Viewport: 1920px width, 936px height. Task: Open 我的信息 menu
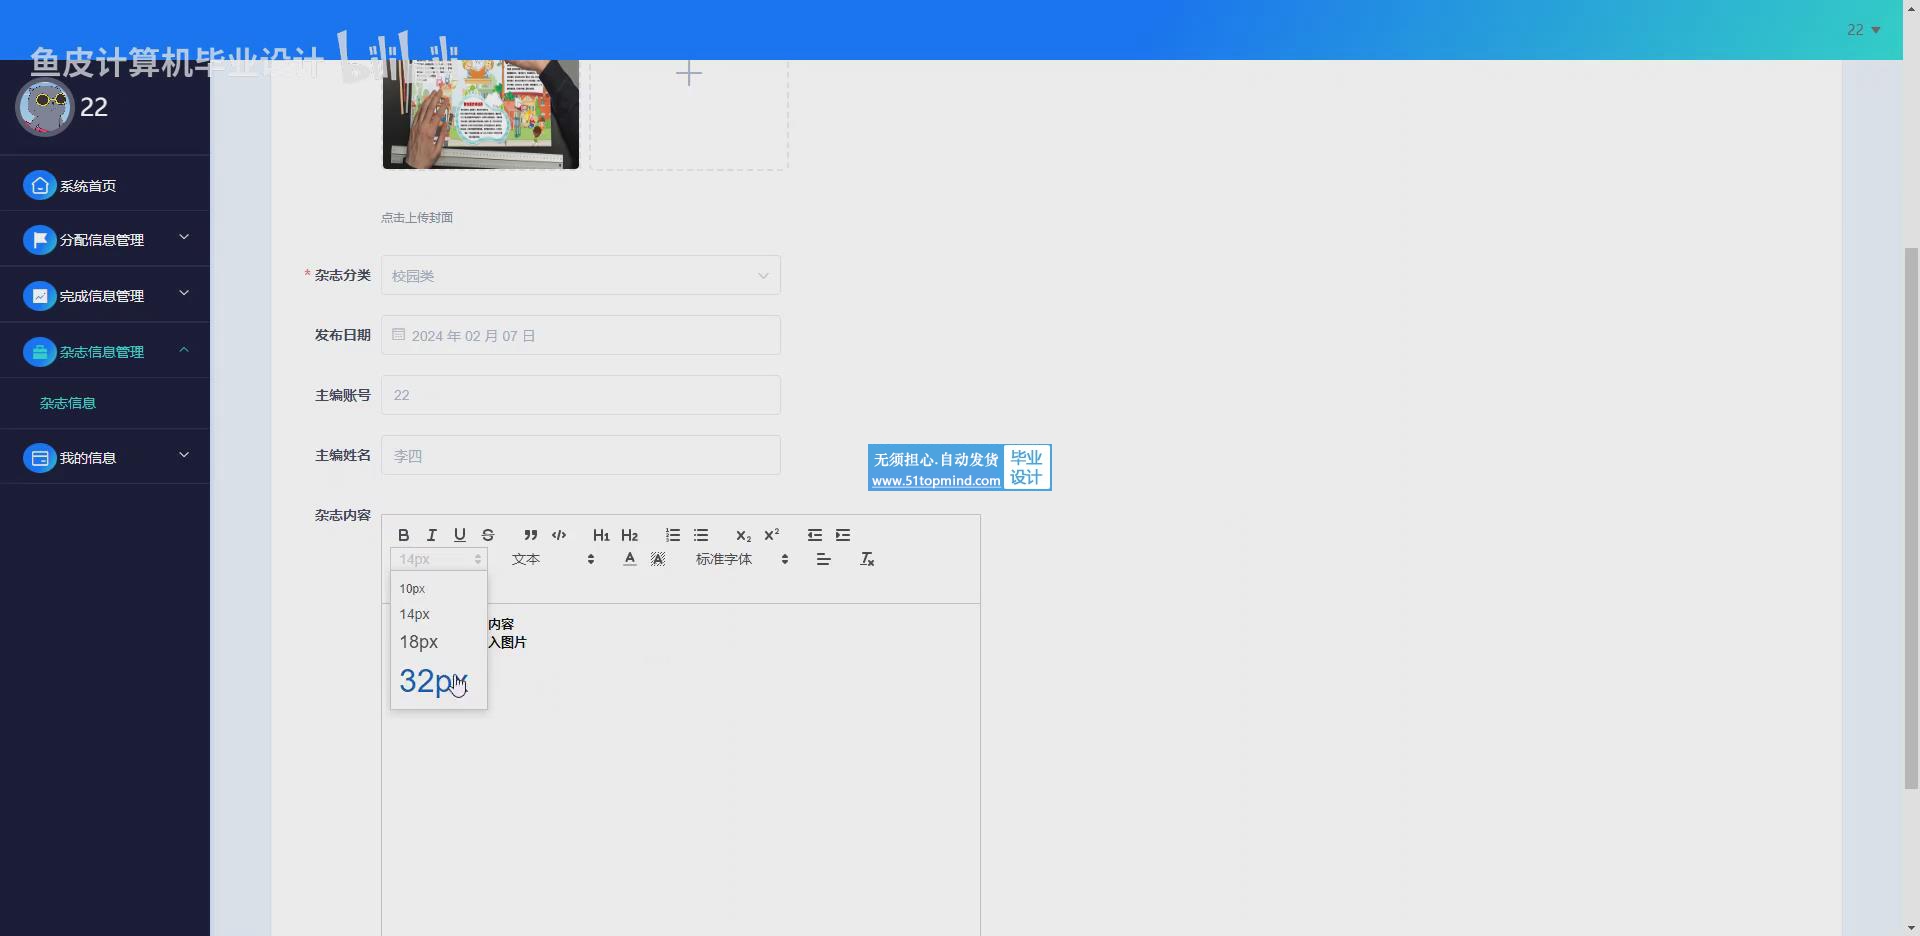pyautogui.click(x=105, y=458)
